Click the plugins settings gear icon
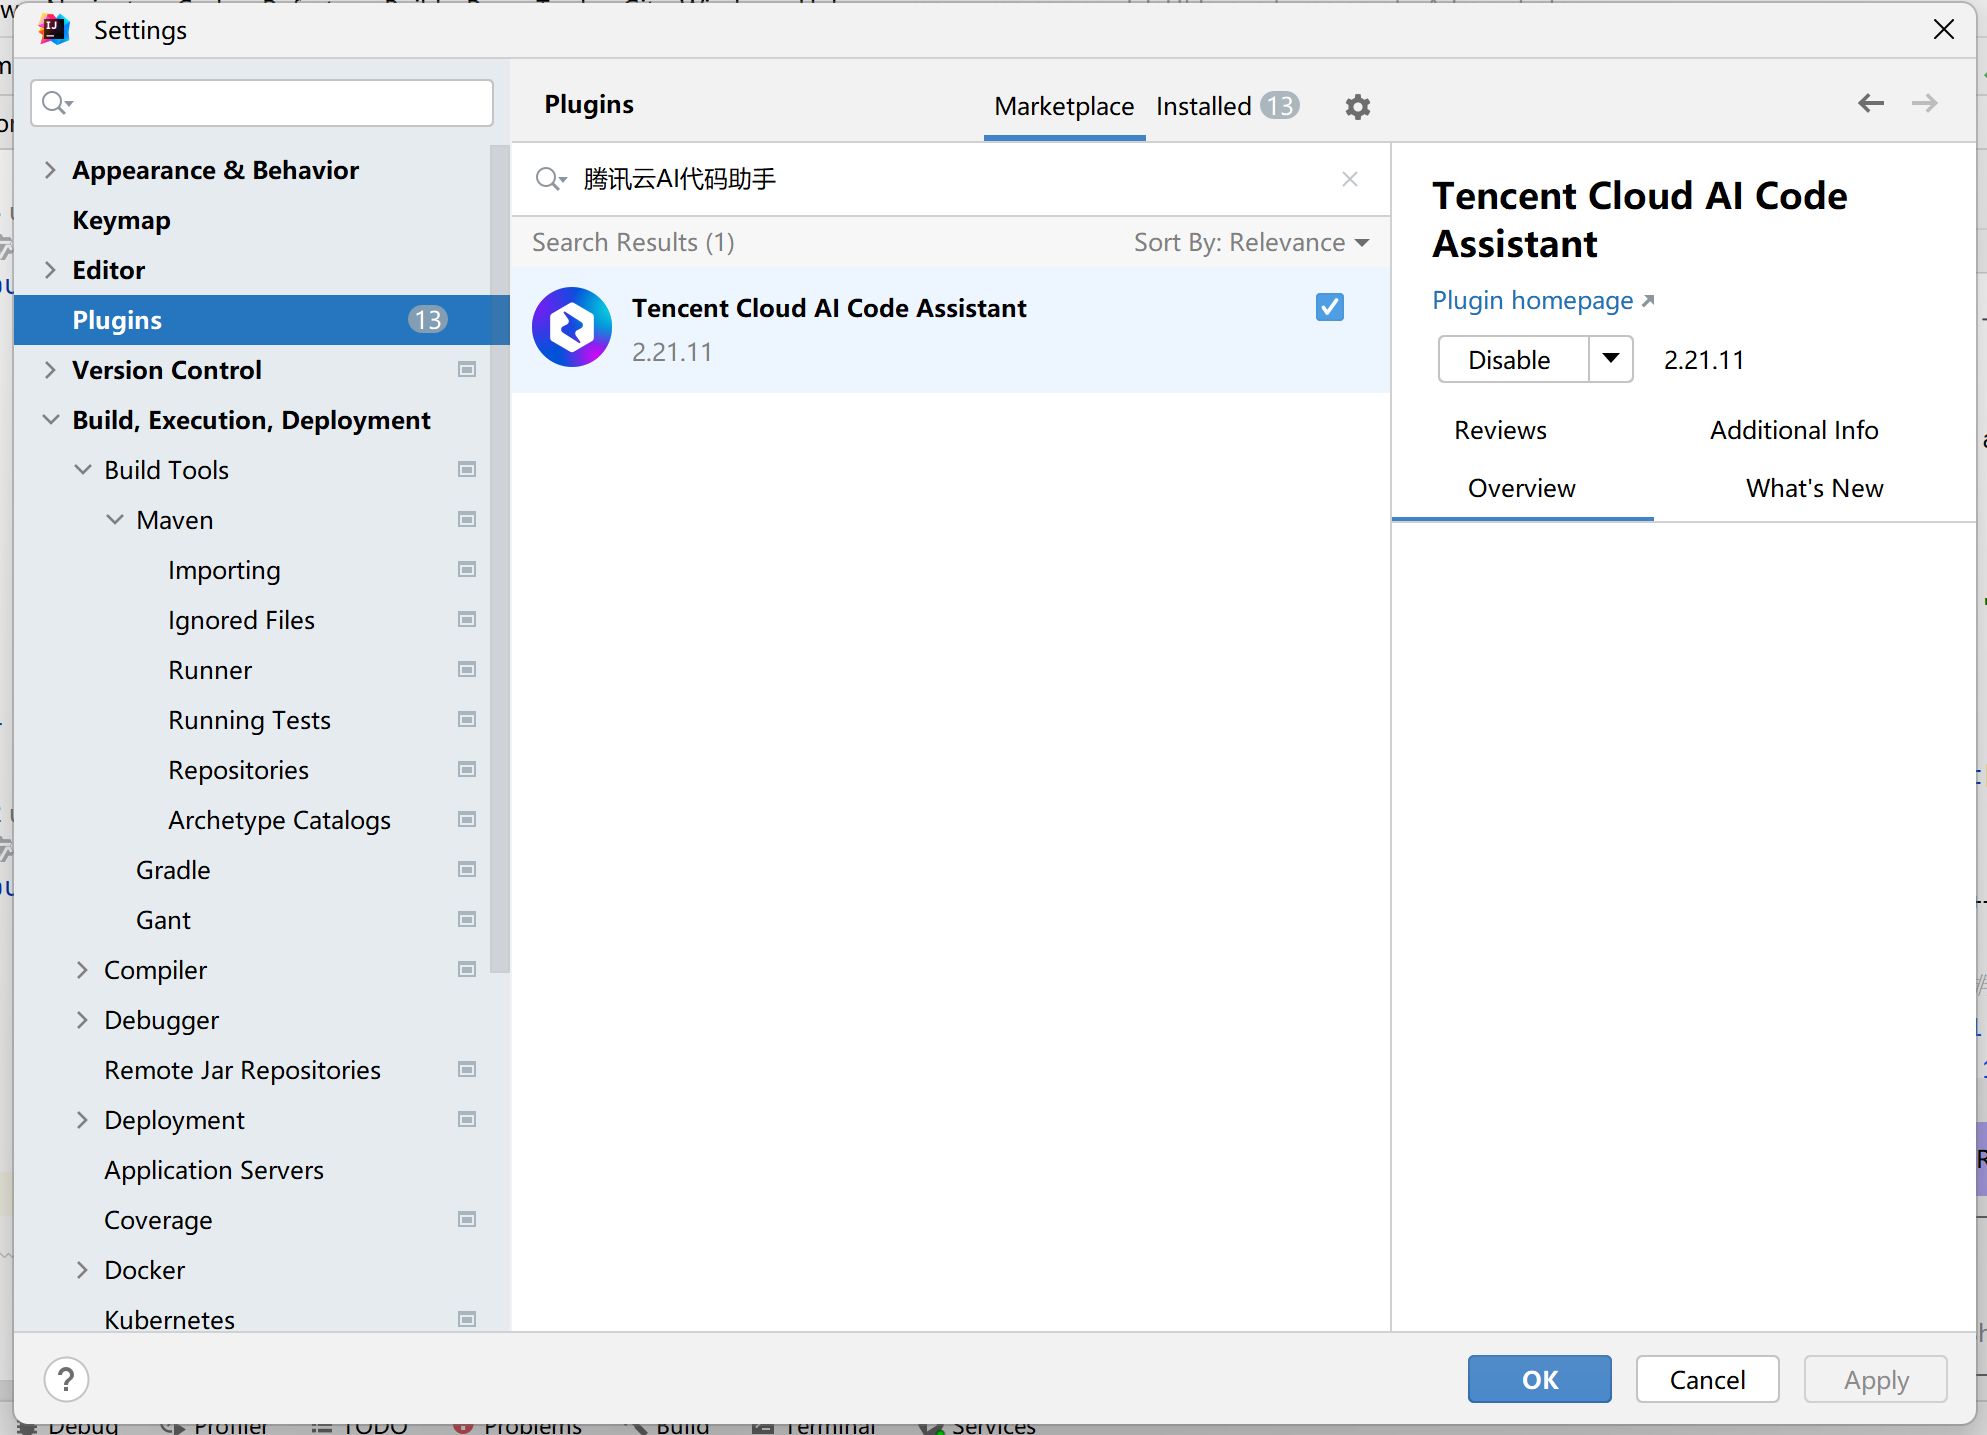 pos(1357,106)
